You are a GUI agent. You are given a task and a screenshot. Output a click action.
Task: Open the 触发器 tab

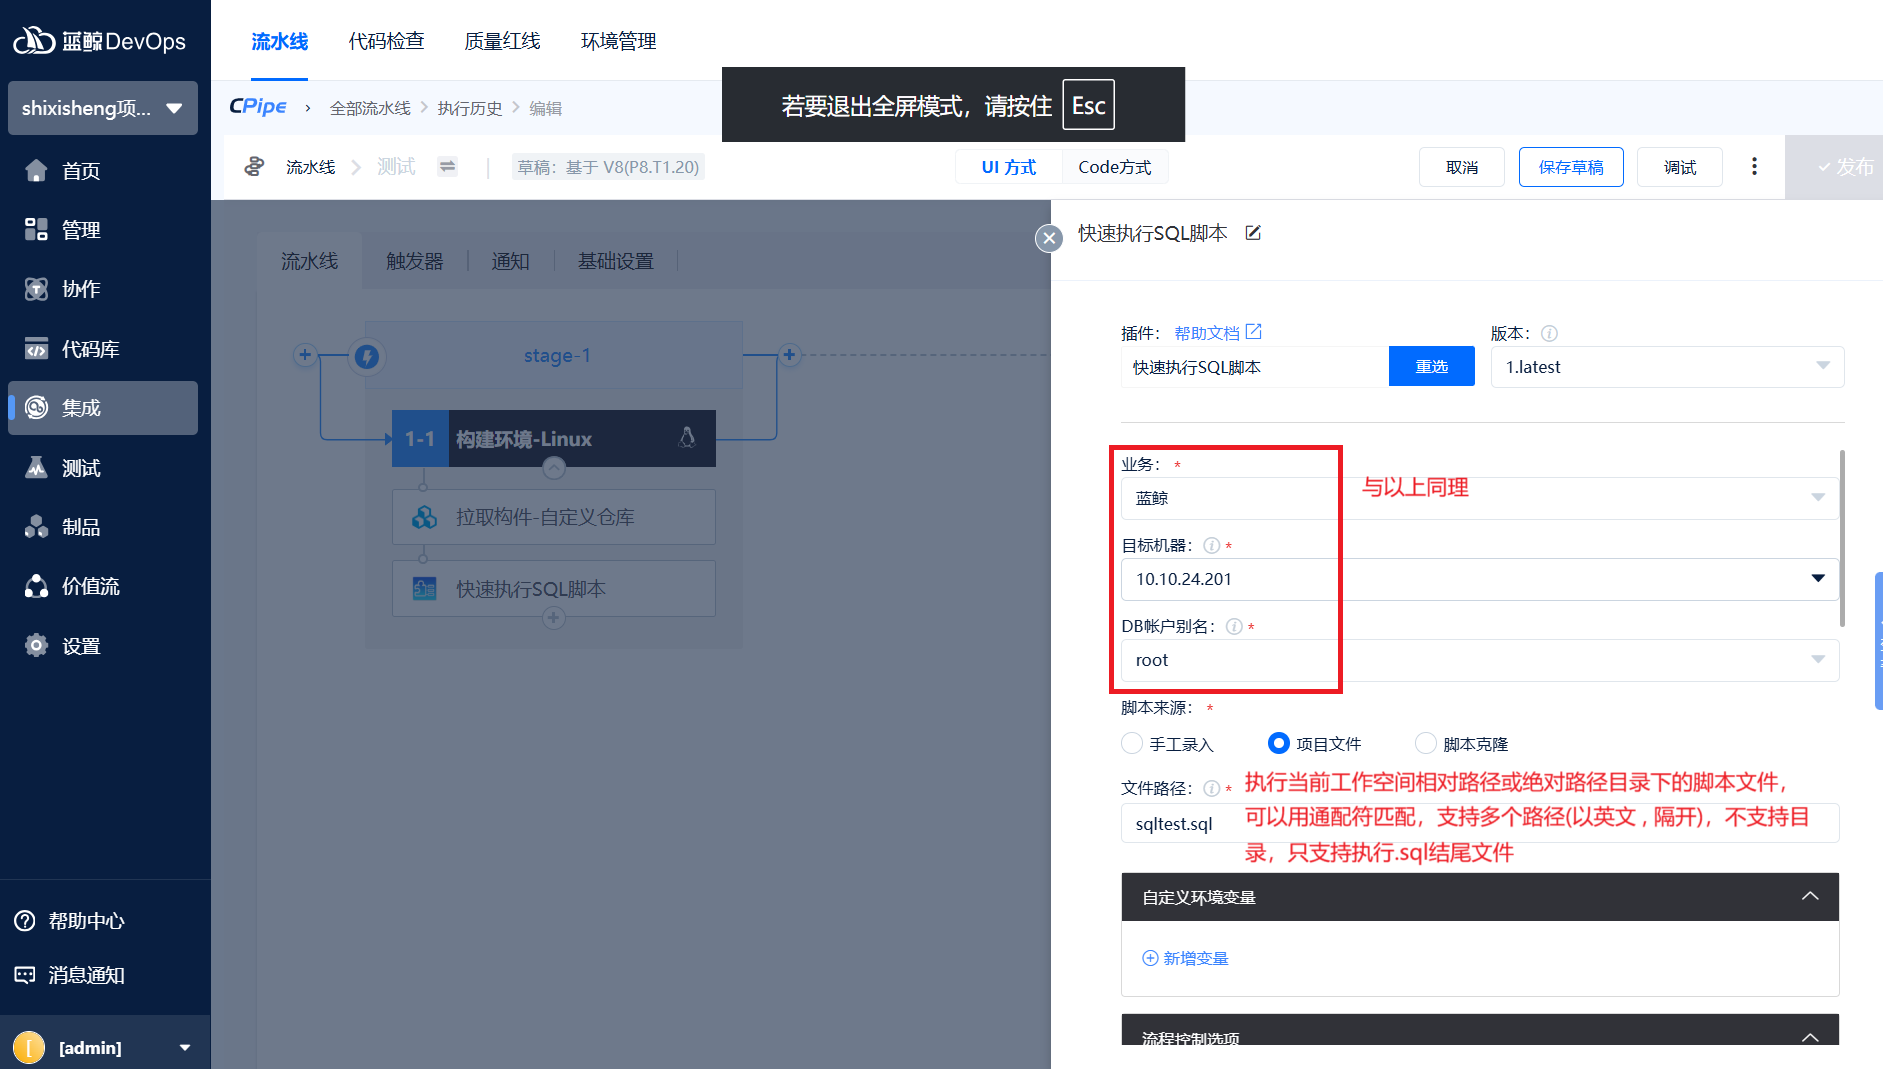pyautogui.click(x=414, y=261)
